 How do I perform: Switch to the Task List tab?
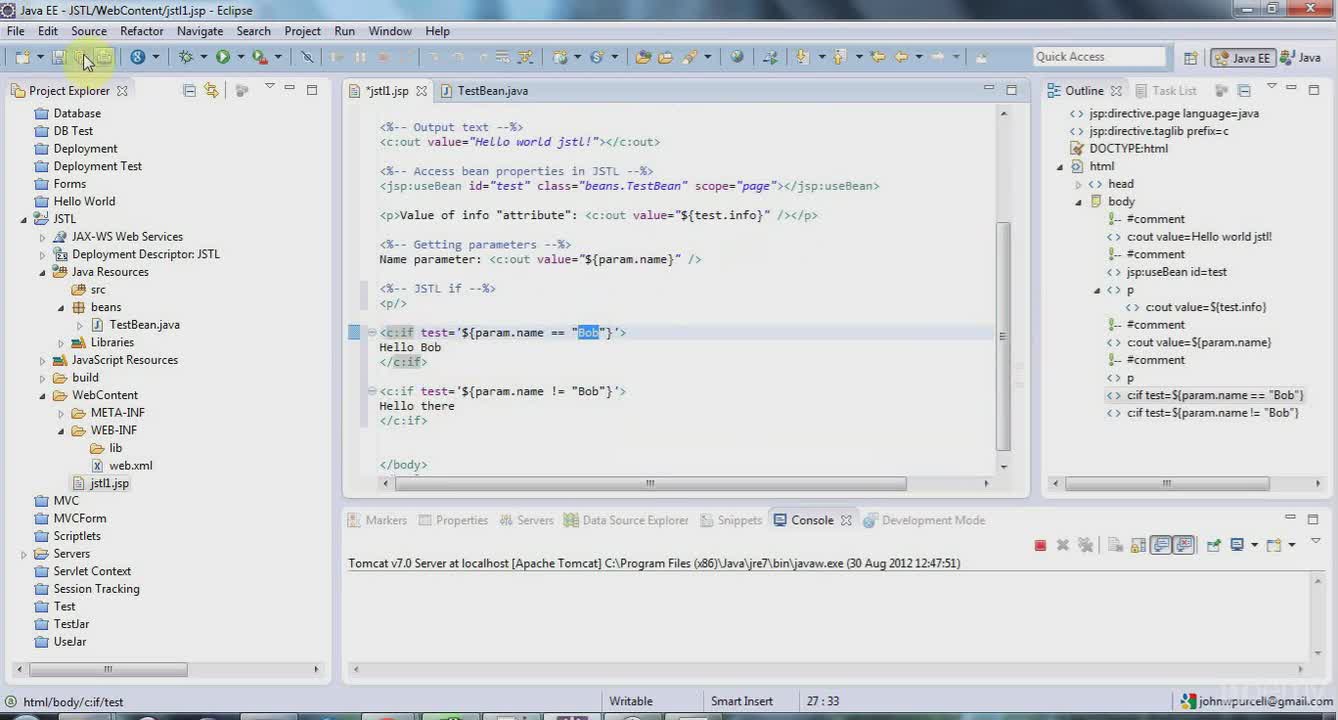click(x=1165, y=90)
